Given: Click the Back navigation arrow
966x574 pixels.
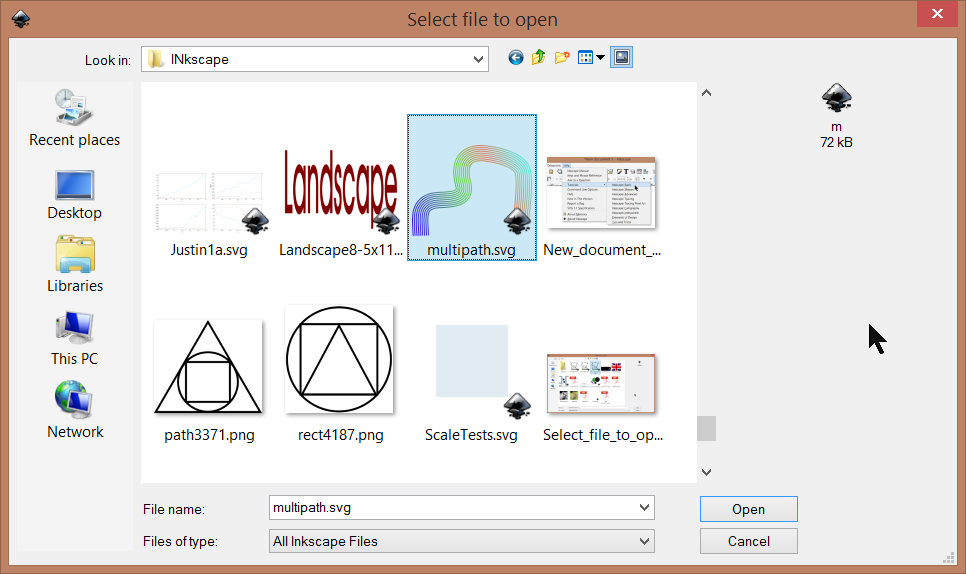Looking at the screenshot, I should click(x=516, y=58).
